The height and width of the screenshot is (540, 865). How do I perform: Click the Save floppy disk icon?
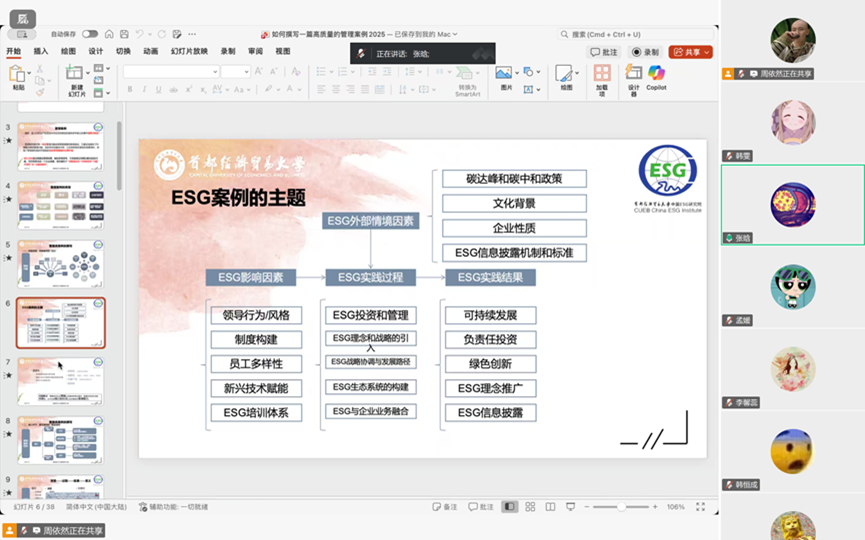124,34
